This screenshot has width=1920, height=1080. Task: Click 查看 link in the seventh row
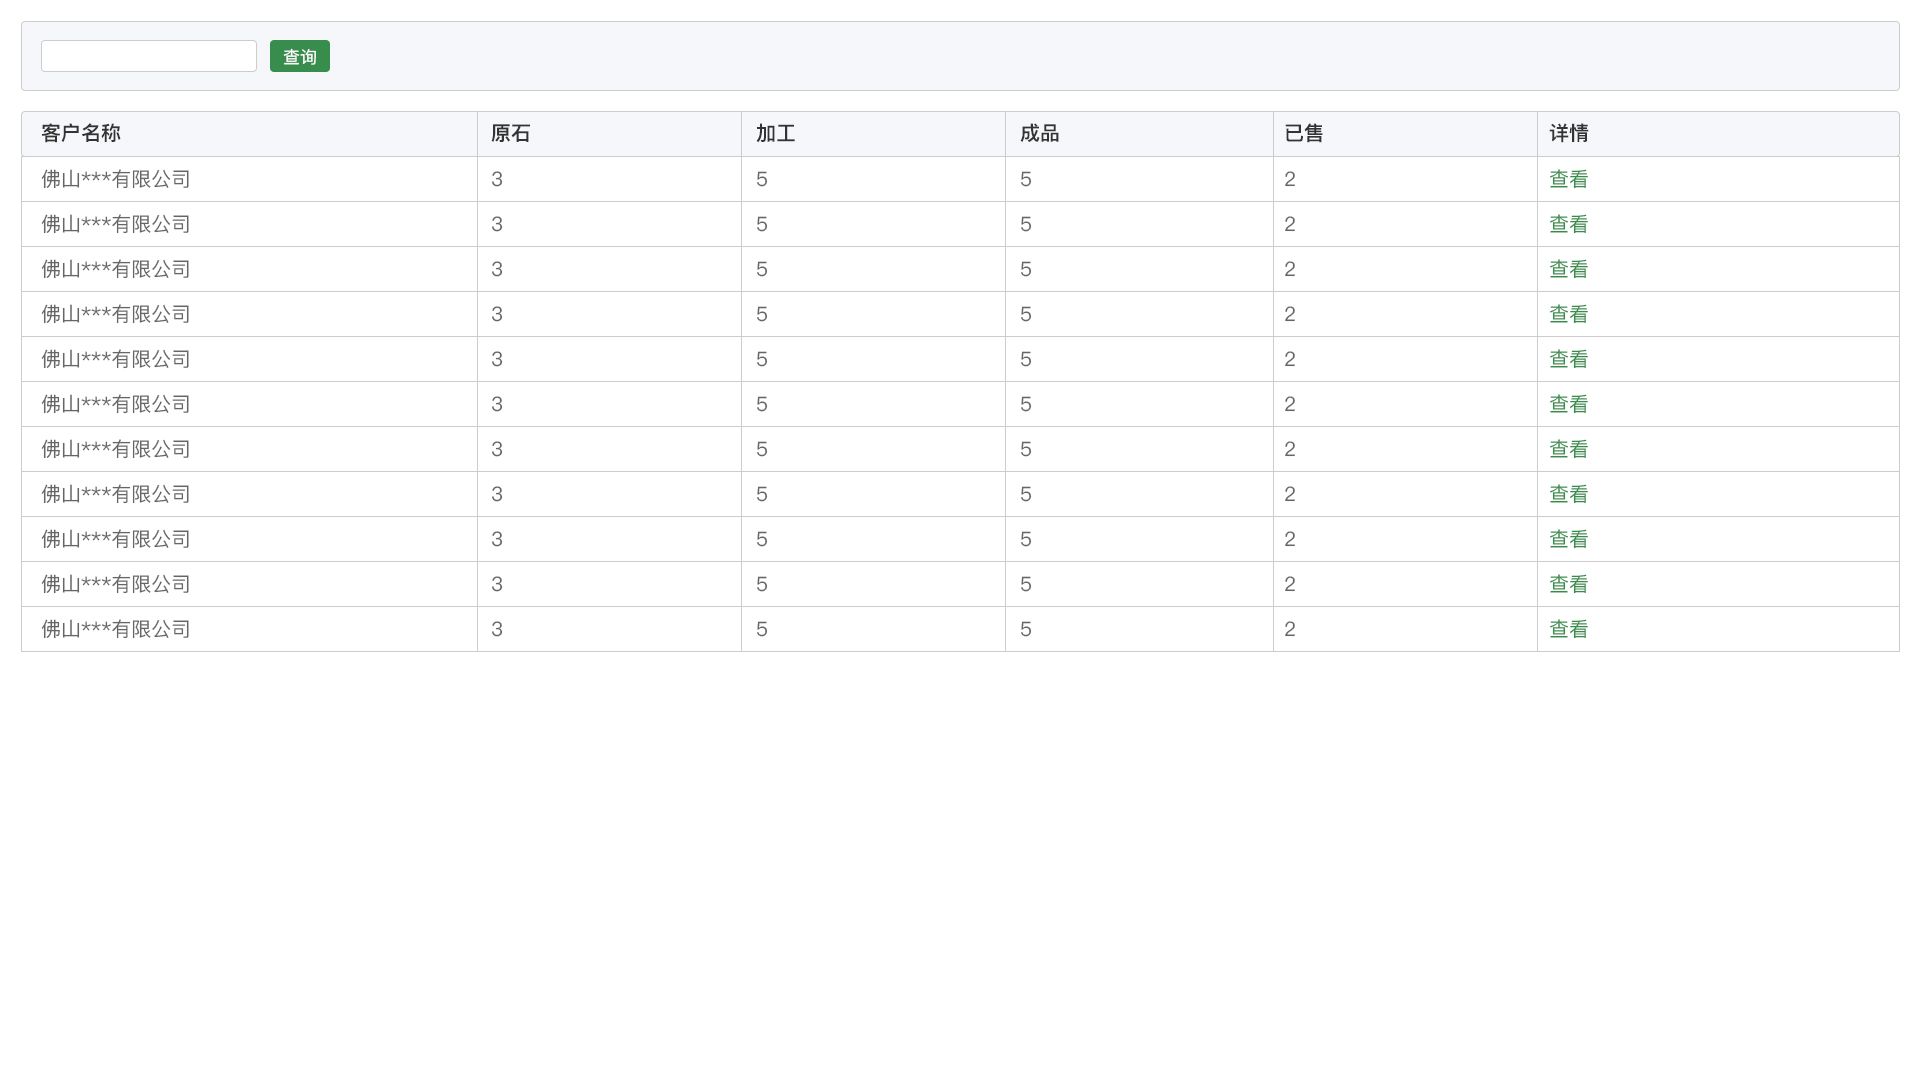1568,449
